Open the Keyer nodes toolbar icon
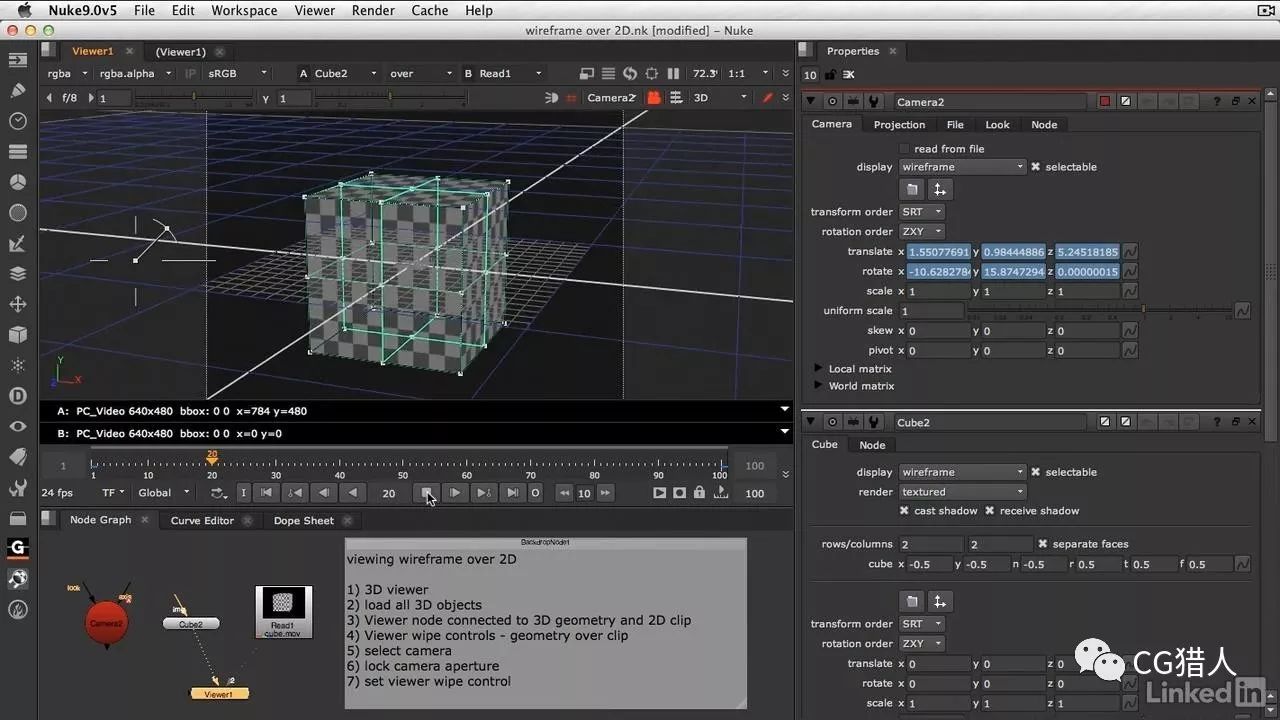 pos(17,243)
